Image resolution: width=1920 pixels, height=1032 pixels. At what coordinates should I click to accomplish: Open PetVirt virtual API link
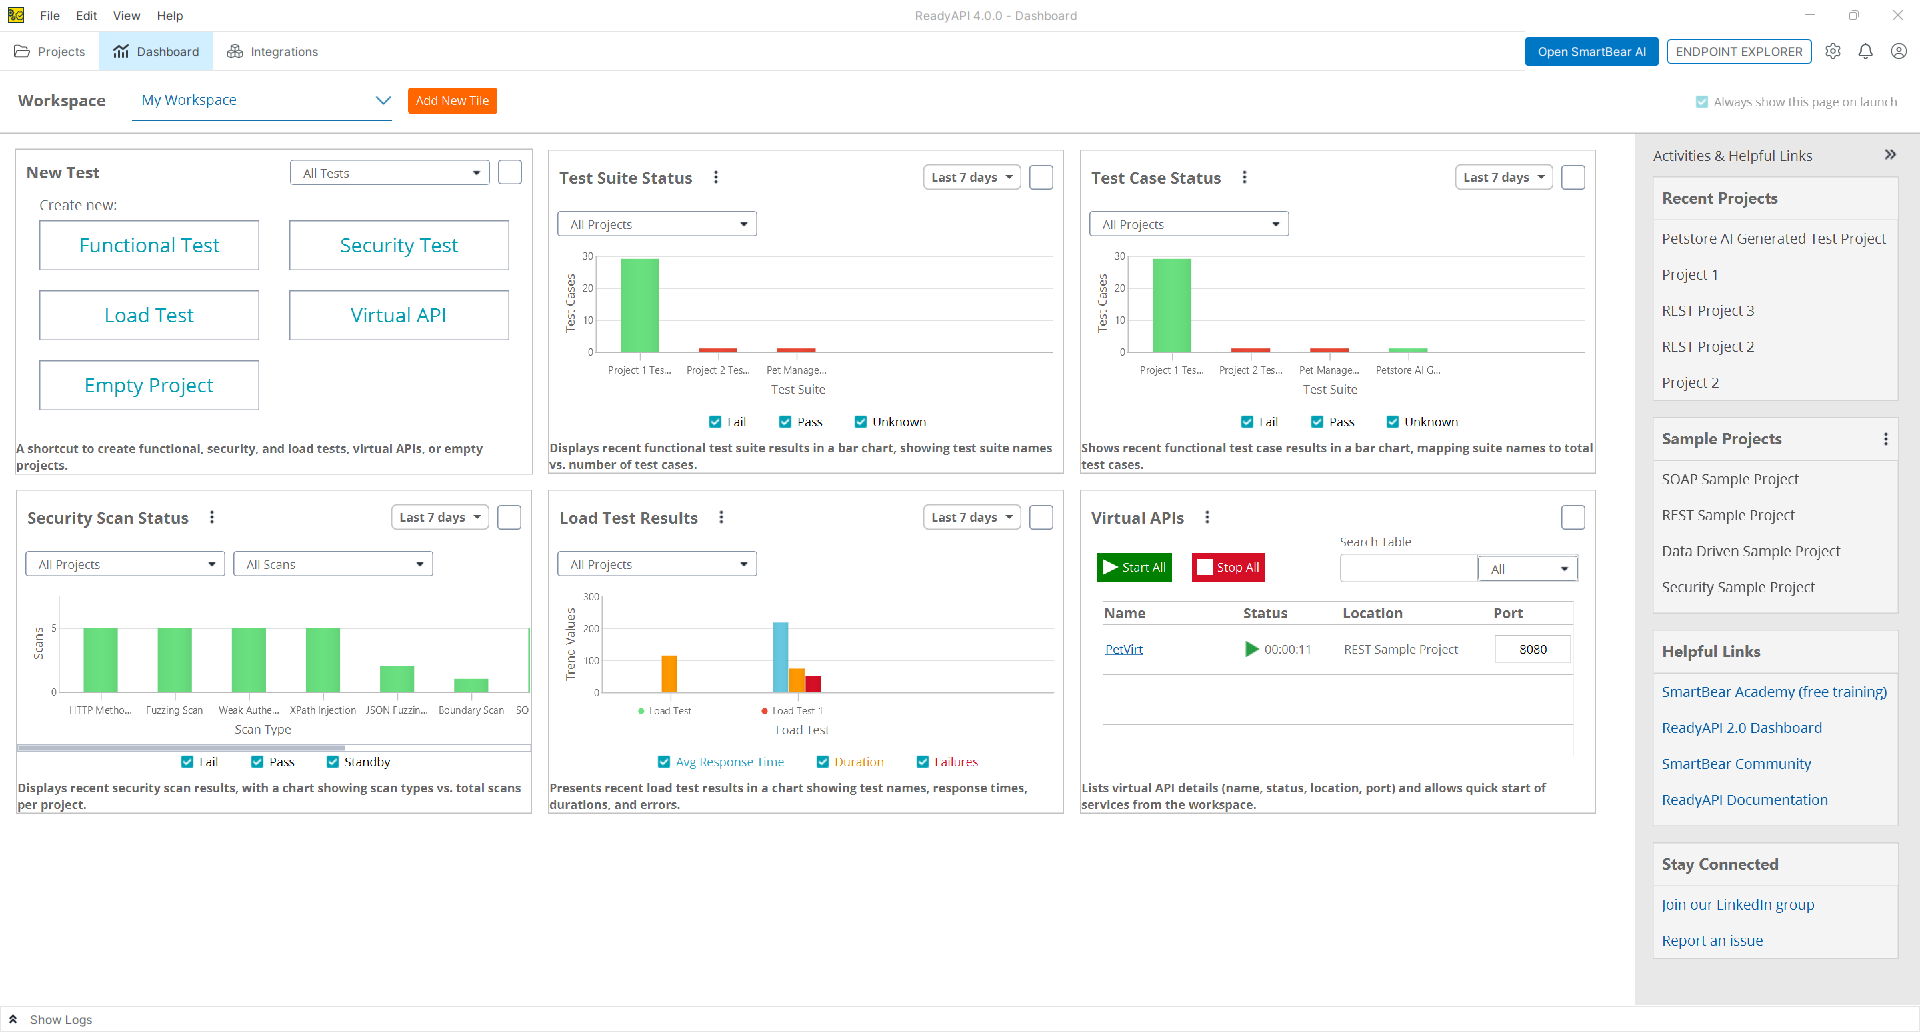1124,649
